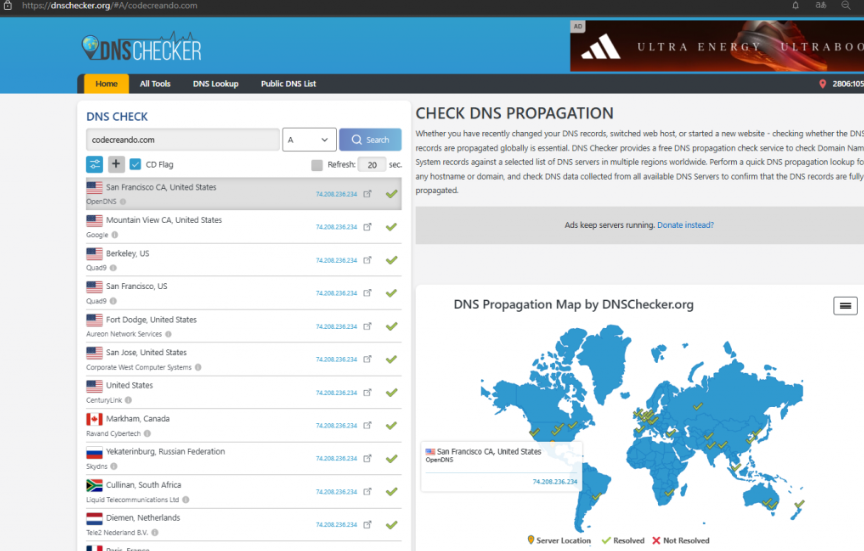Open the map hamburger menu icon
The width and height of the screenshot is (864, 551).
pyautogui.click(x=845, y=306)
